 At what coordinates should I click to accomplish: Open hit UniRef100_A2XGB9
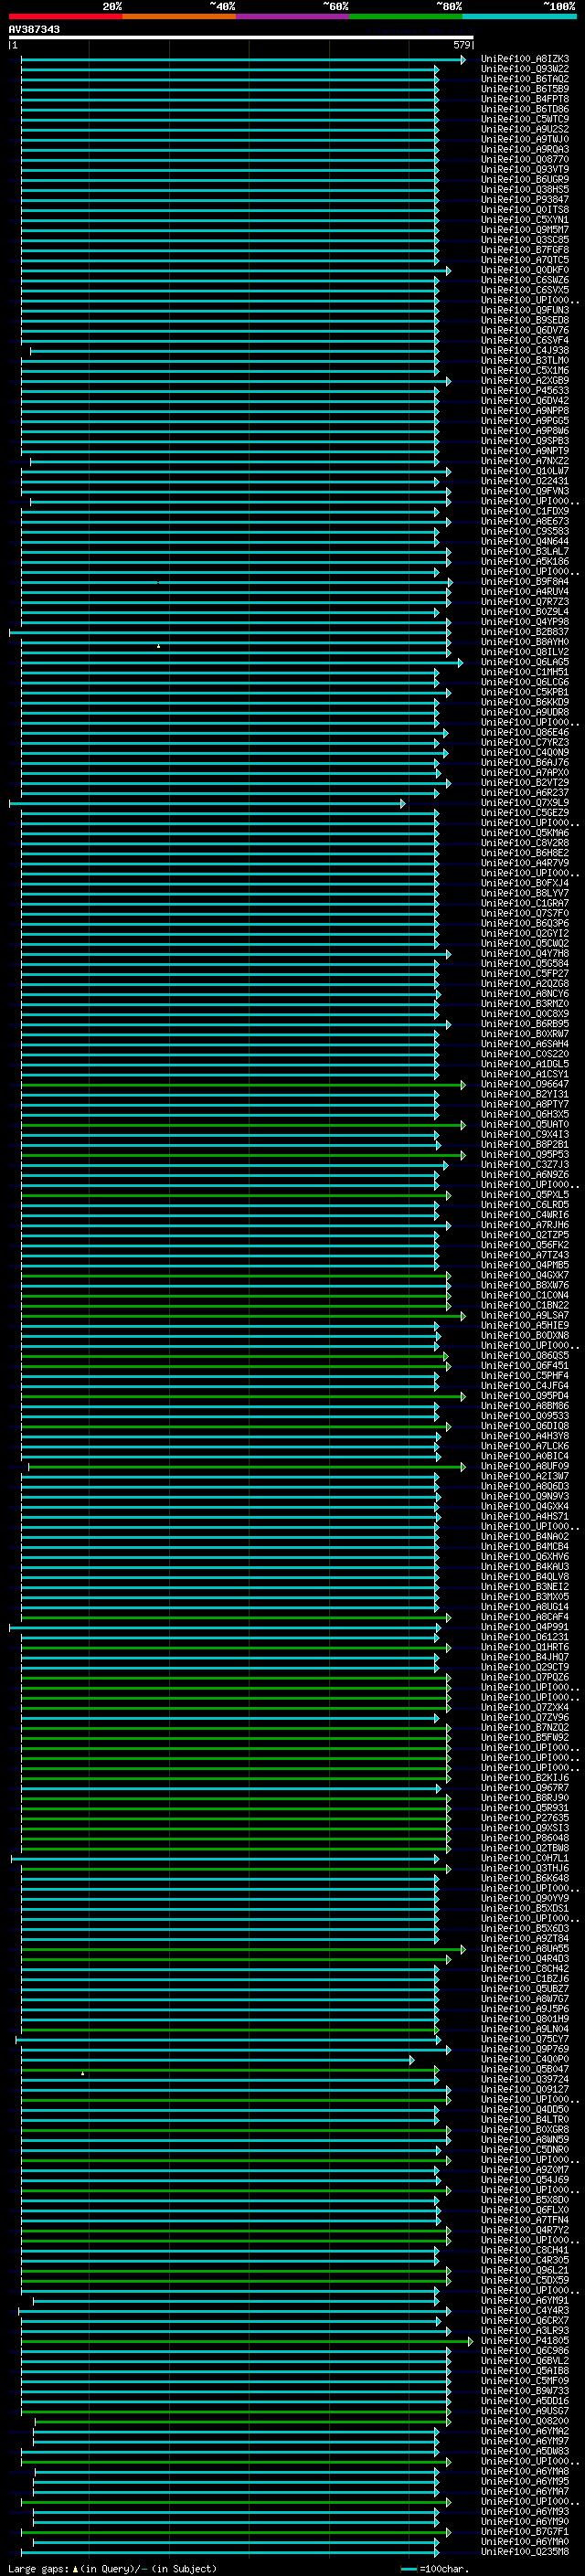point(525,381)
